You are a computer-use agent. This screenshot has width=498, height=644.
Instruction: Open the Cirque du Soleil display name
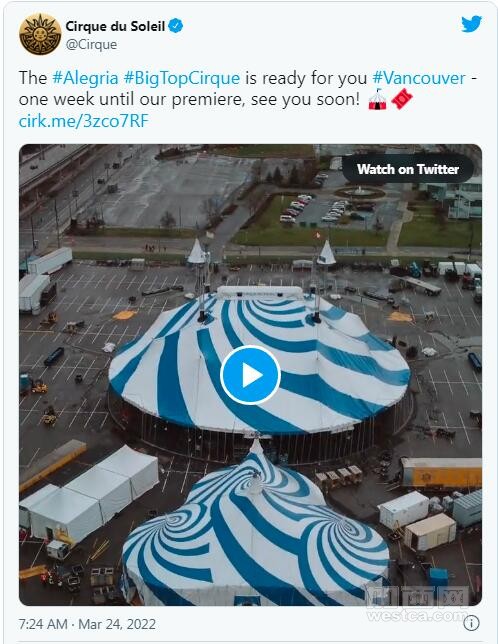click(115, 26)
